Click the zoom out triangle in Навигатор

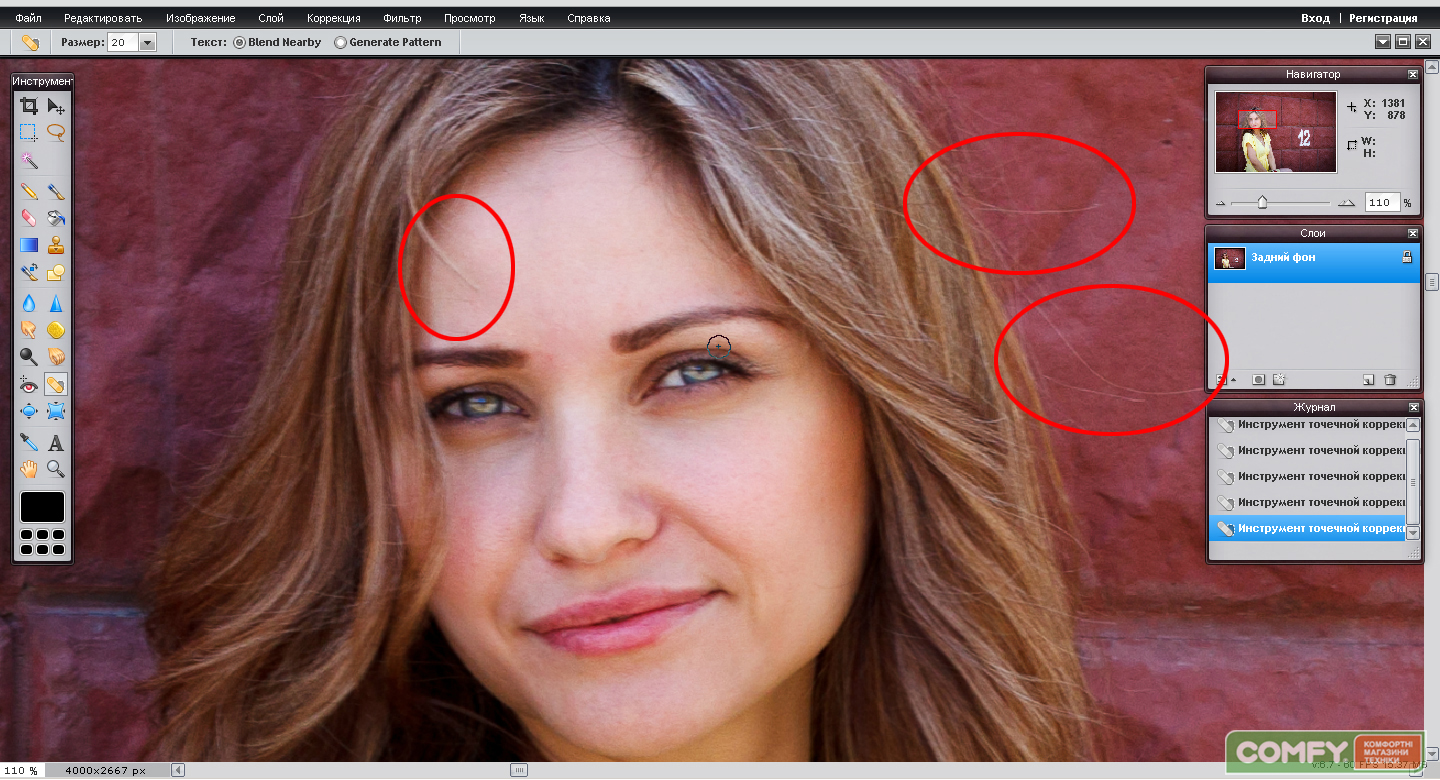pos(1220,203)
